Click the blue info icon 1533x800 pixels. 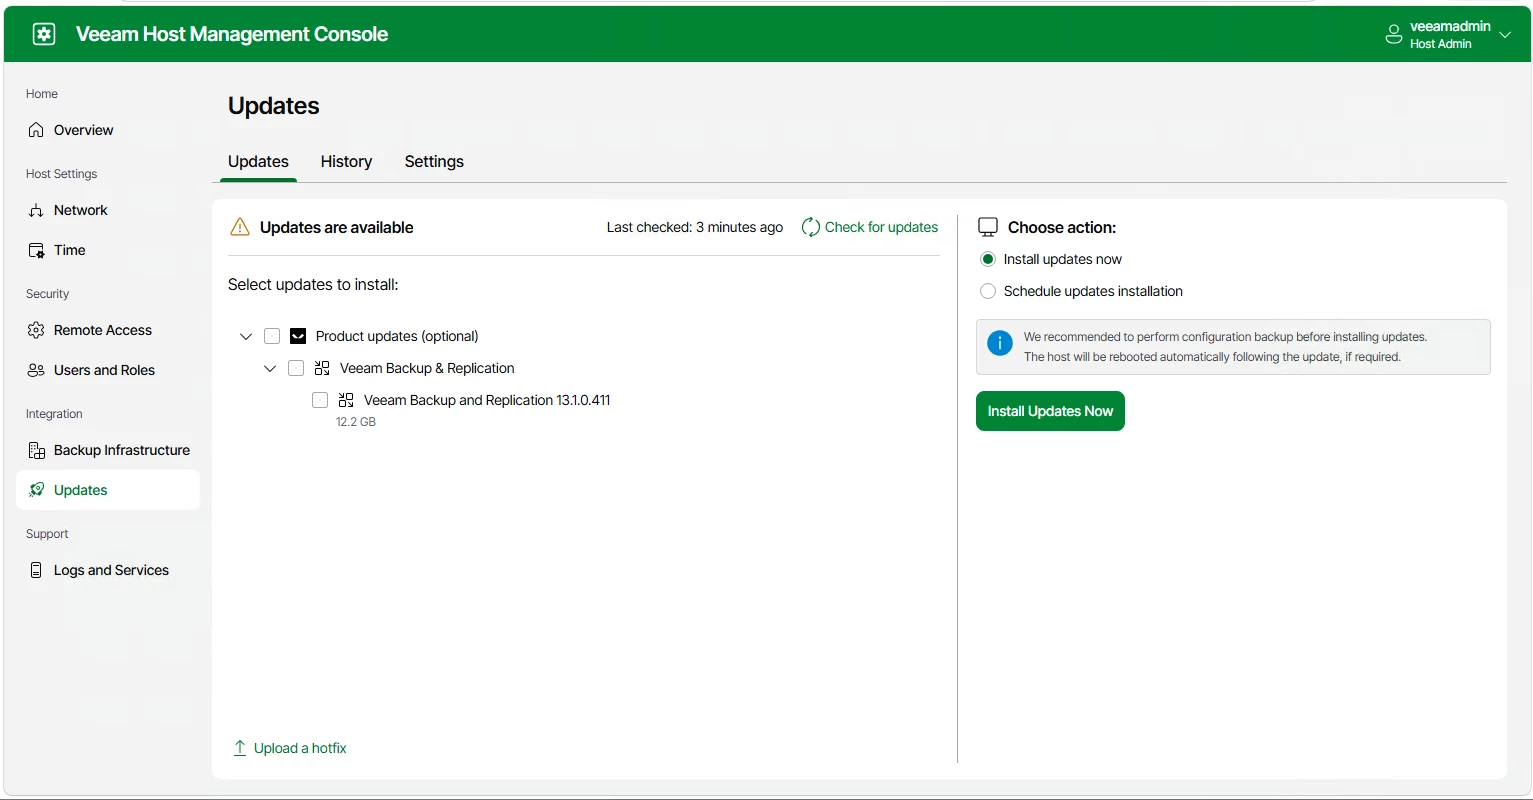tap(999, 343)
